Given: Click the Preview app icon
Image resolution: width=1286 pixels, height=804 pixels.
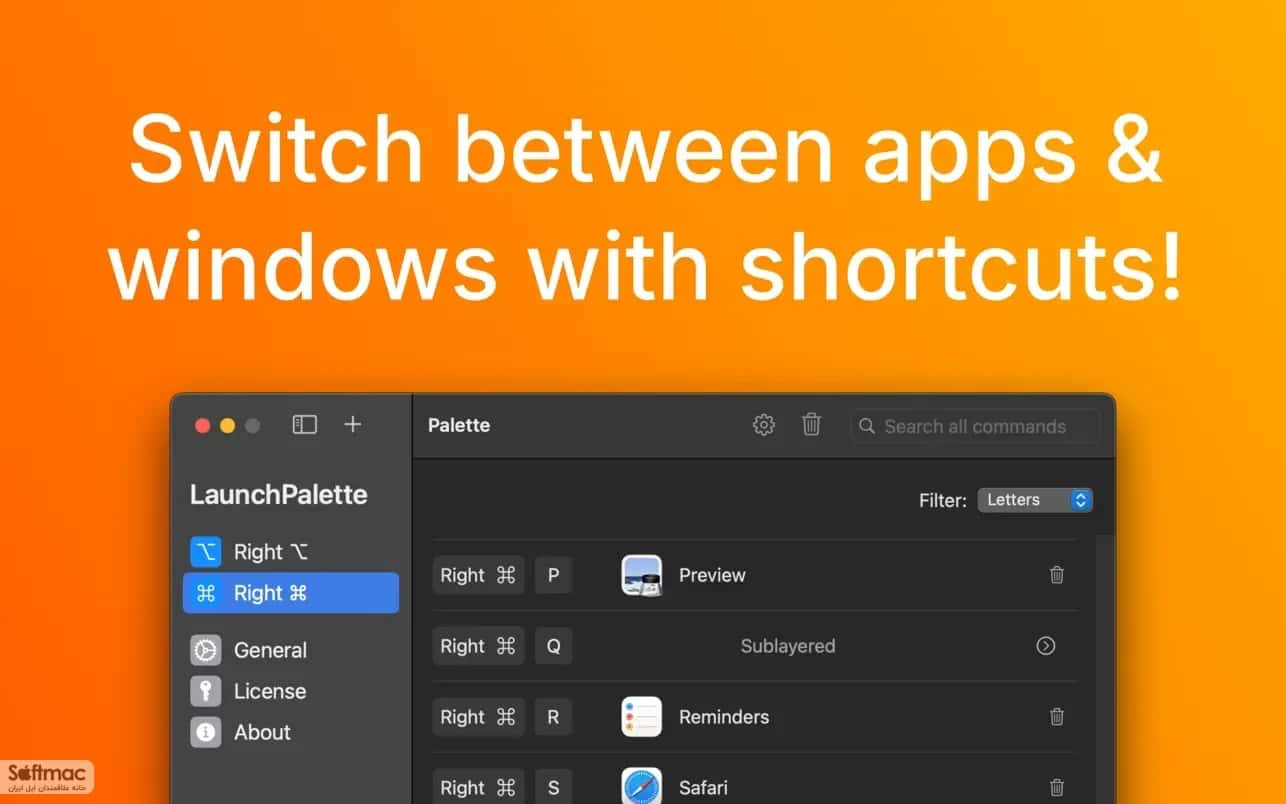Looking at the screenshot, I should (x=641, y=575).
